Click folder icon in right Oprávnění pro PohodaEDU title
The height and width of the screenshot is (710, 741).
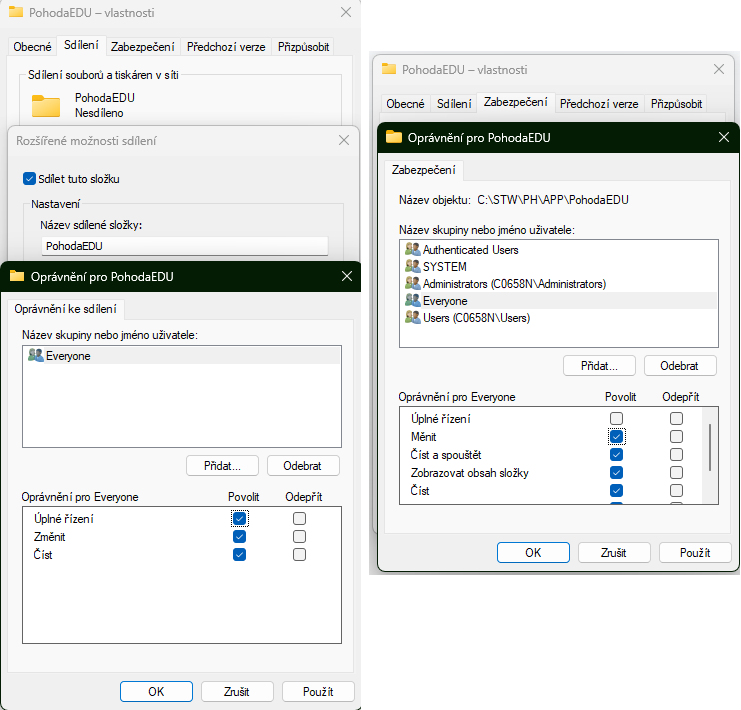click(x=394, y=137)
